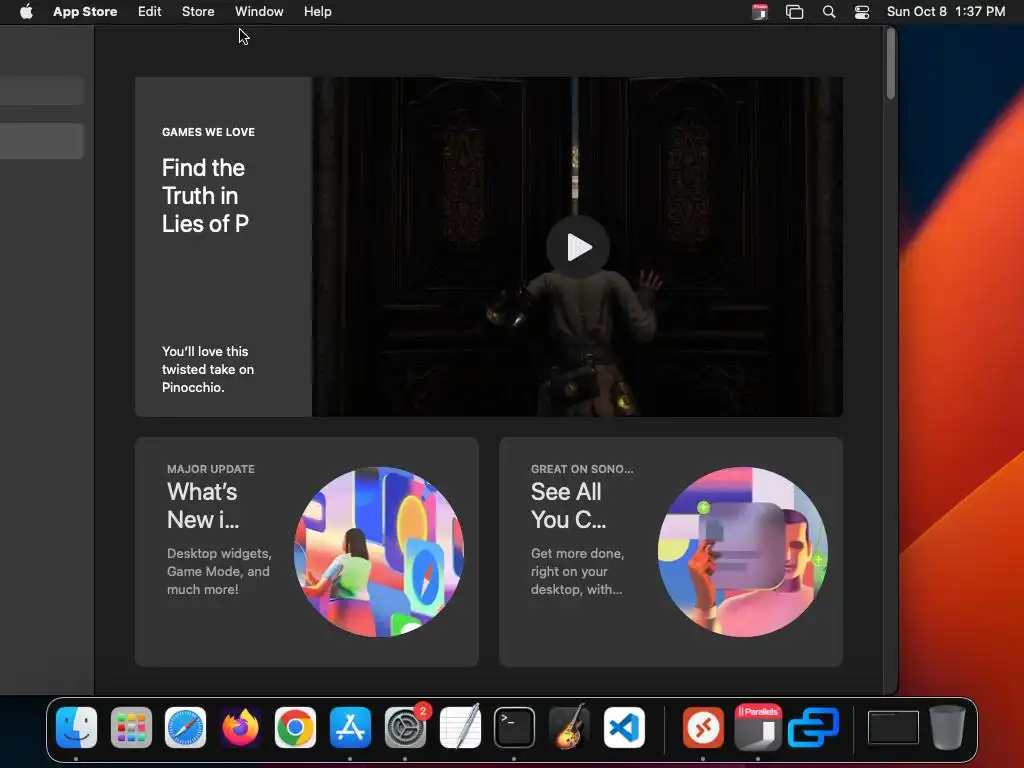Launch Firefox from the dock
The height and width of the screenshot is (768, 1024).
click(240, 727)
